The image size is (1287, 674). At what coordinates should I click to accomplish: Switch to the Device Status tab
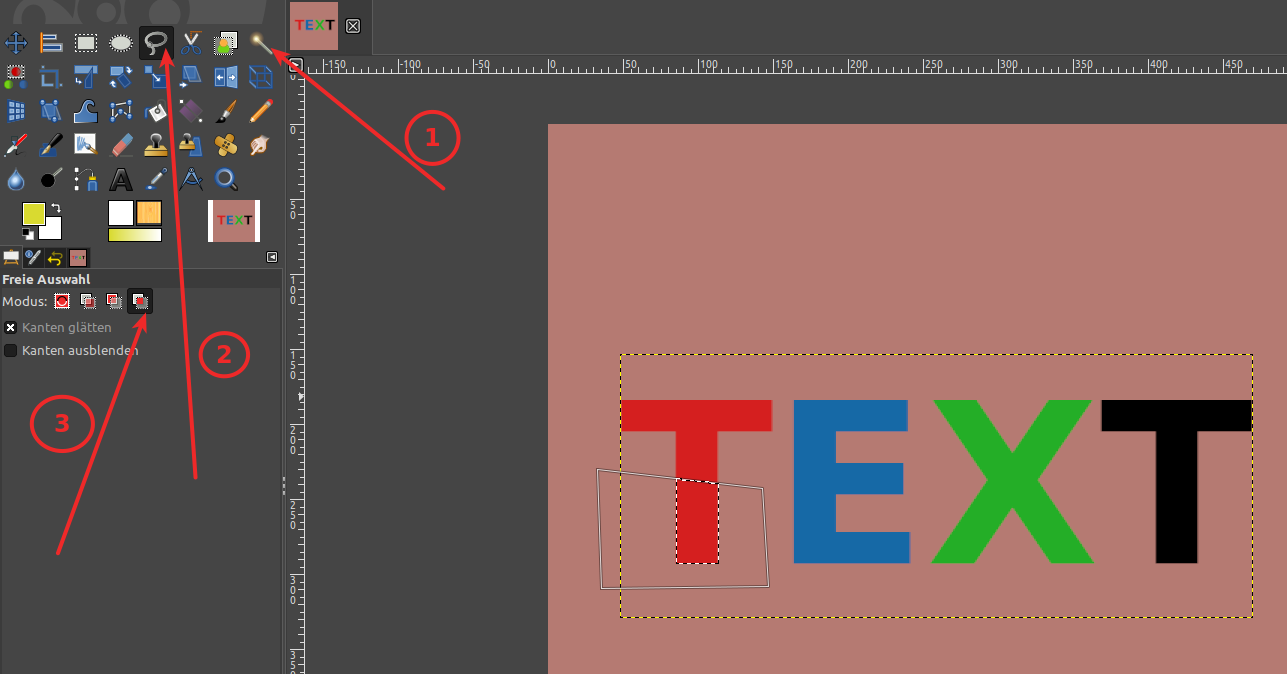coord(33,257)
